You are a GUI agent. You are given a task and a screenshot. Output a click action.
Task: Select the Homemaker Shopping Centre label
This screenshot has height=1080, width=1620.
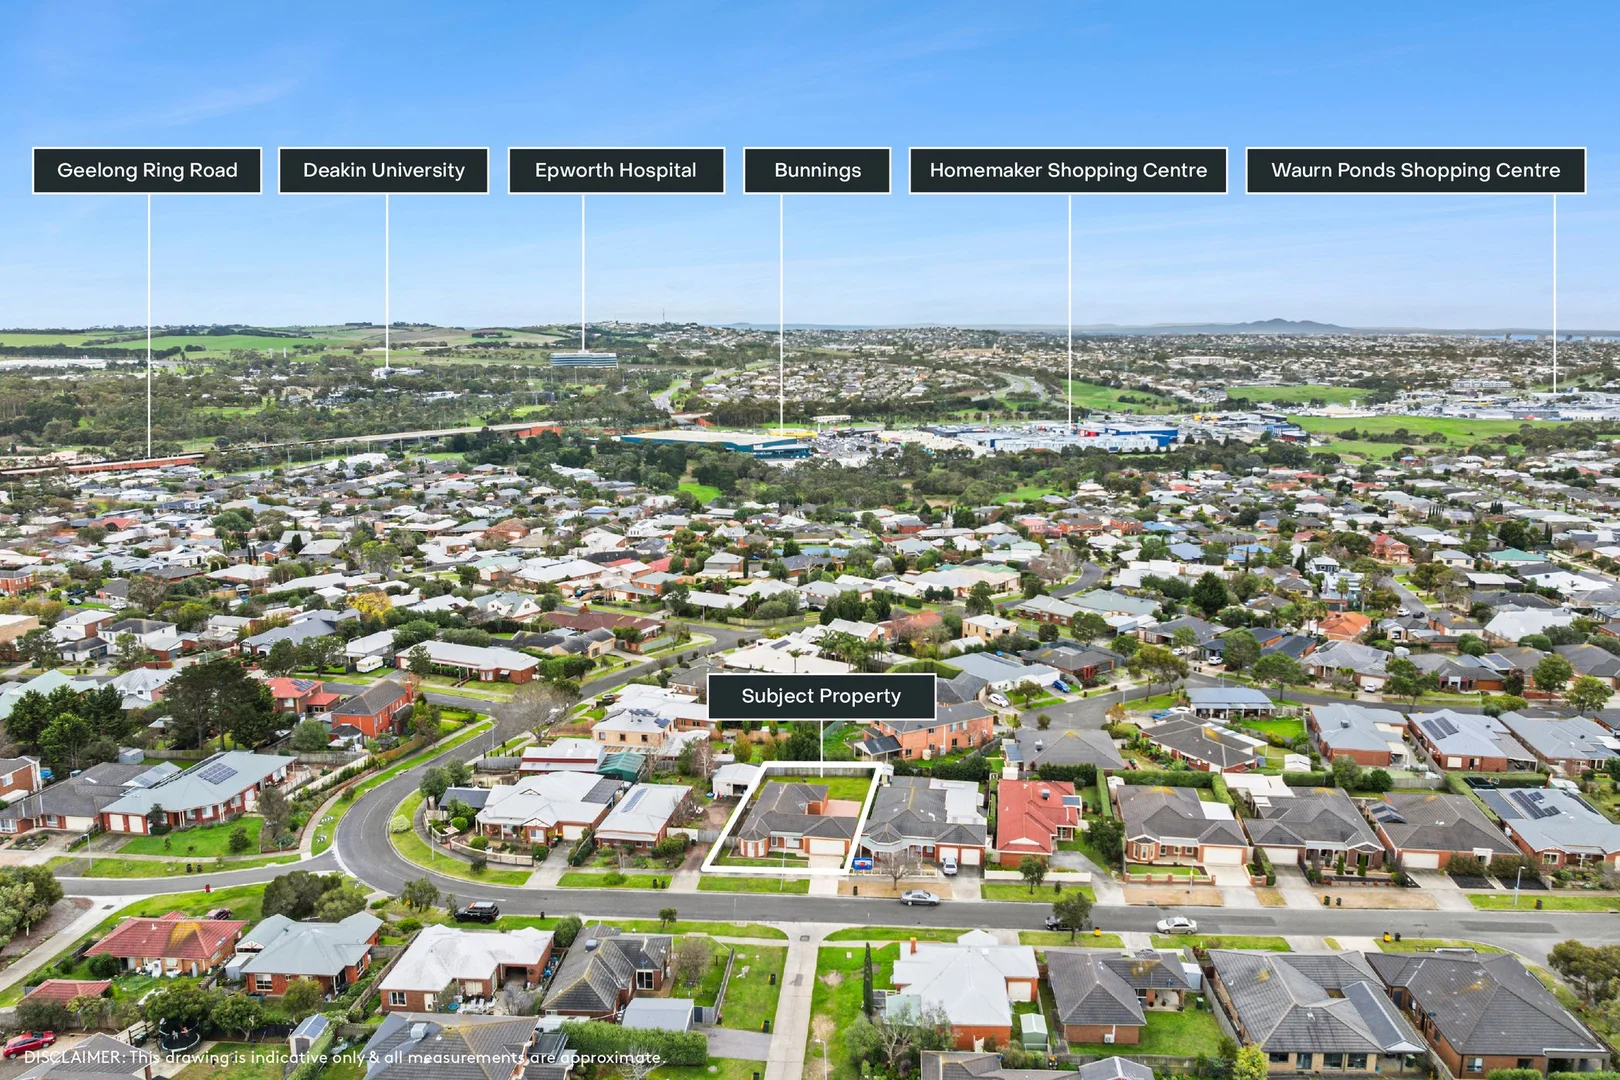[1068, 171]
